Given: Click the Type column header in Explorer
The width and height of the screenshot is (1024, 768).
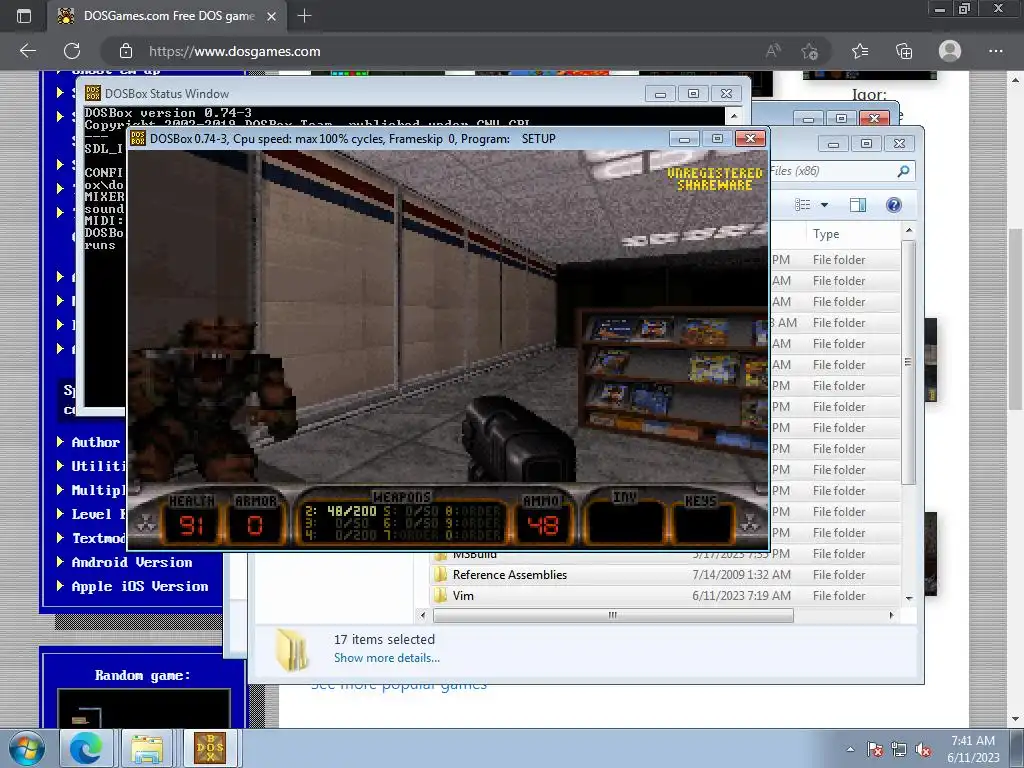Looking at the screenshot, I should coord(826,234).
